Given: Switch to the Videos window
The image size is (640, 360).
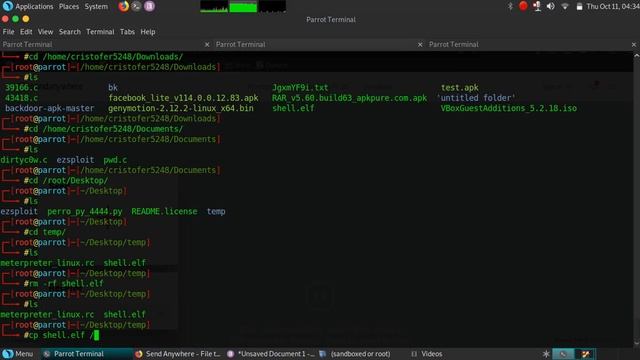Looking at the screenshot, I should click(x=427, y=354).
